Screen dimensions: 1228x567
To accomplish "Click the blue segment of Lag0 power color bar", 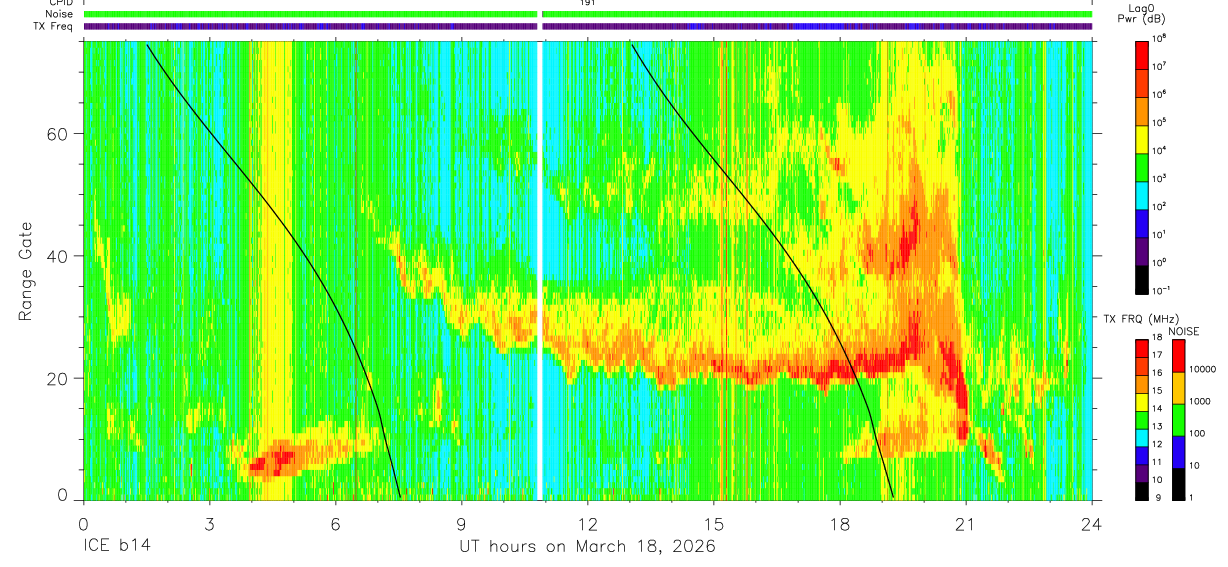I will coord(1142,221).
